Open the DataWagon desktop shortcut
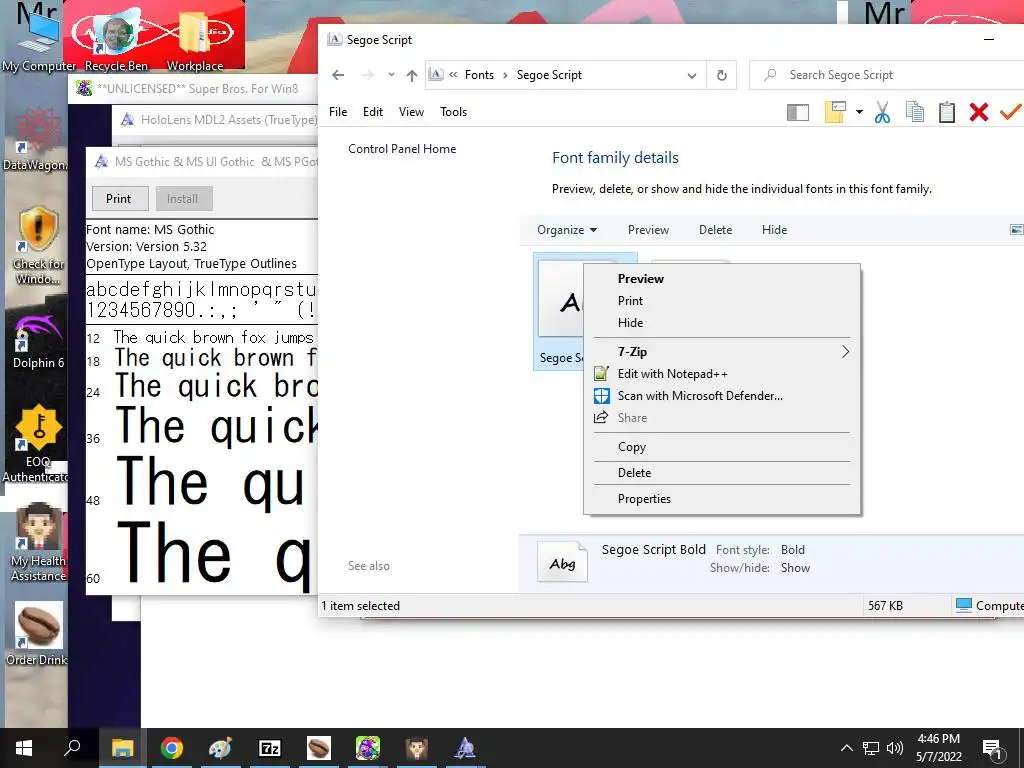Viewport: 1024px width, 768px height. pos(37,139)
